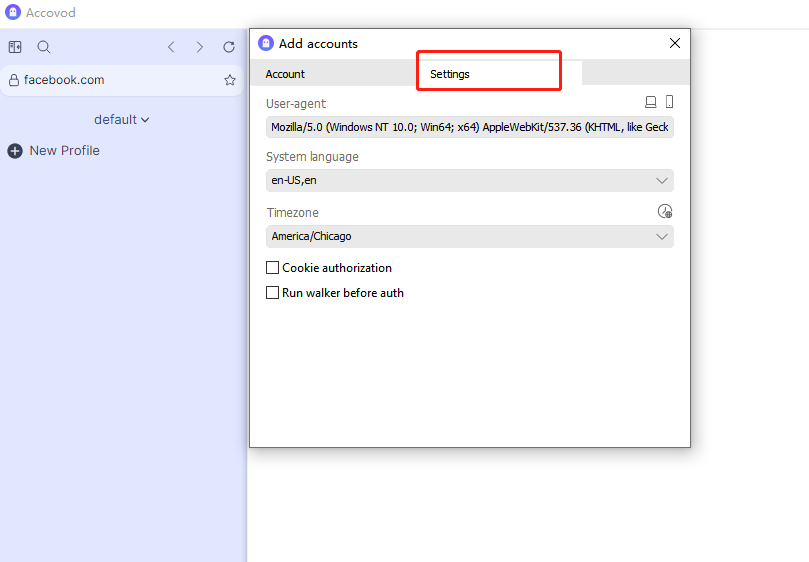Check Run walker before auth
This screenshot has height=562, width=809.
click(x=272, y=293)
